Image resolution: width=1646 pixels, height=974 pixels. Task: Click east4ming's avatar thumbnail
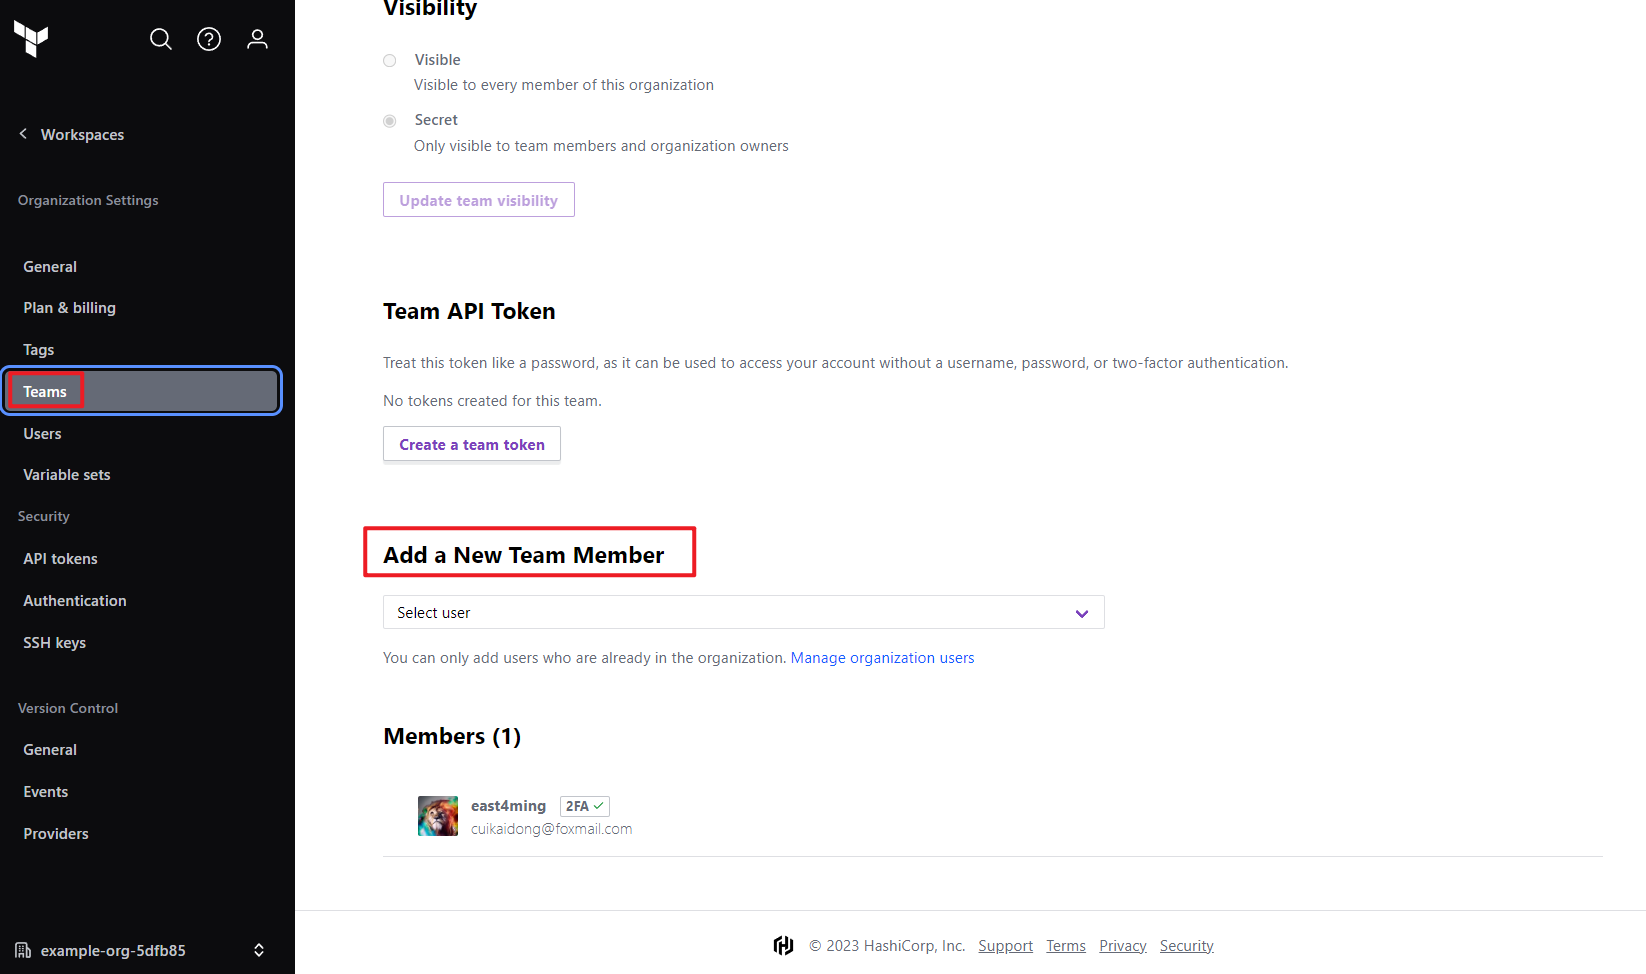(438, 816)
